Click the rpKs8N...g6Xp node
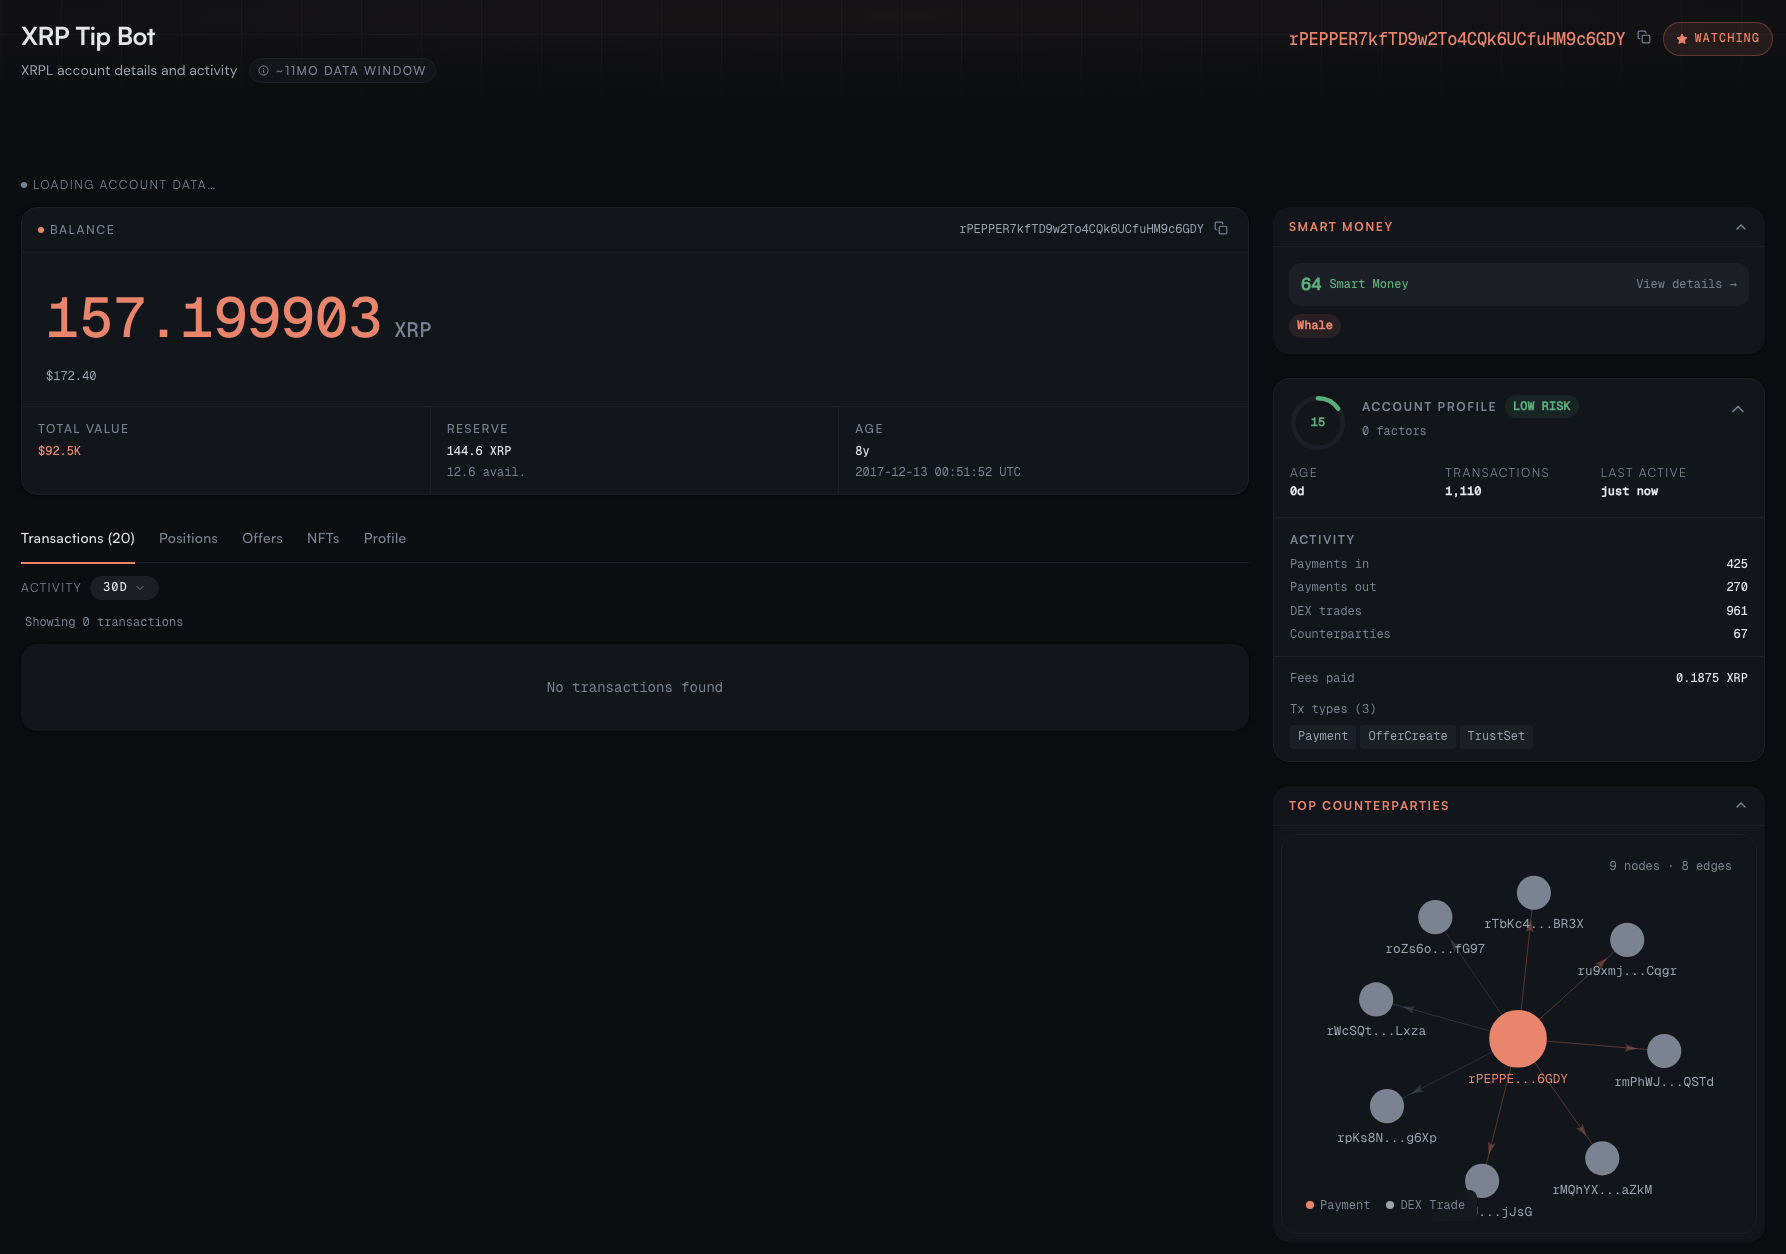This screenshot has height=1254, width=1786. pyautogui.click(x=1387, y=1106)
